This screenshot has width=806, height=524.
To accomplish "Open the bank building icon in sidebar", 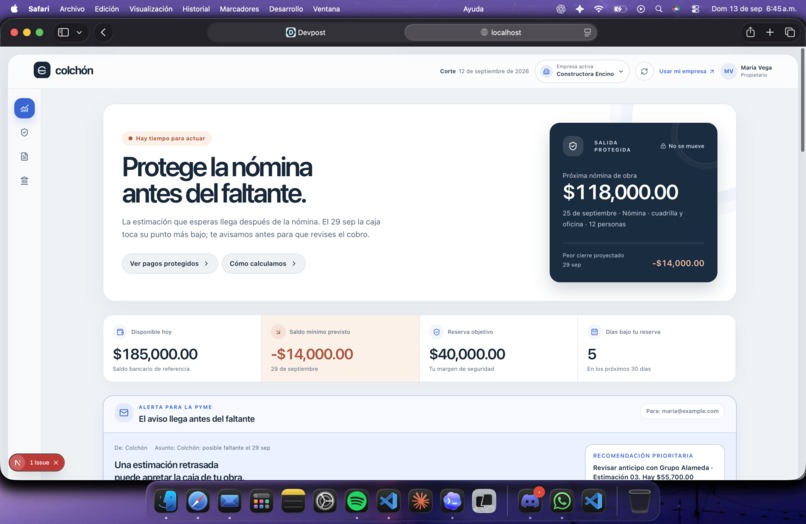I will pos(24,180).
